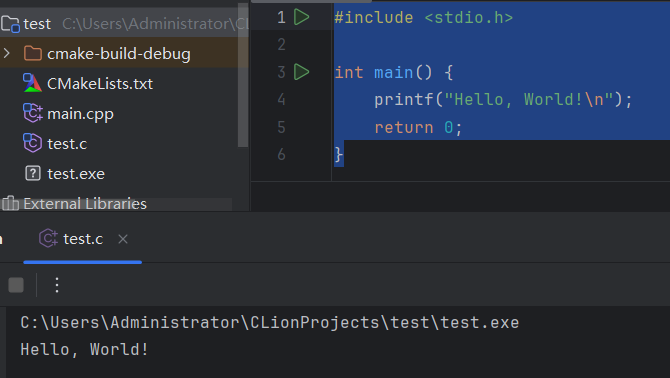Click line number 5 in the gutter
This screenshot has height=378, width=670.
[x=281, y=127]
